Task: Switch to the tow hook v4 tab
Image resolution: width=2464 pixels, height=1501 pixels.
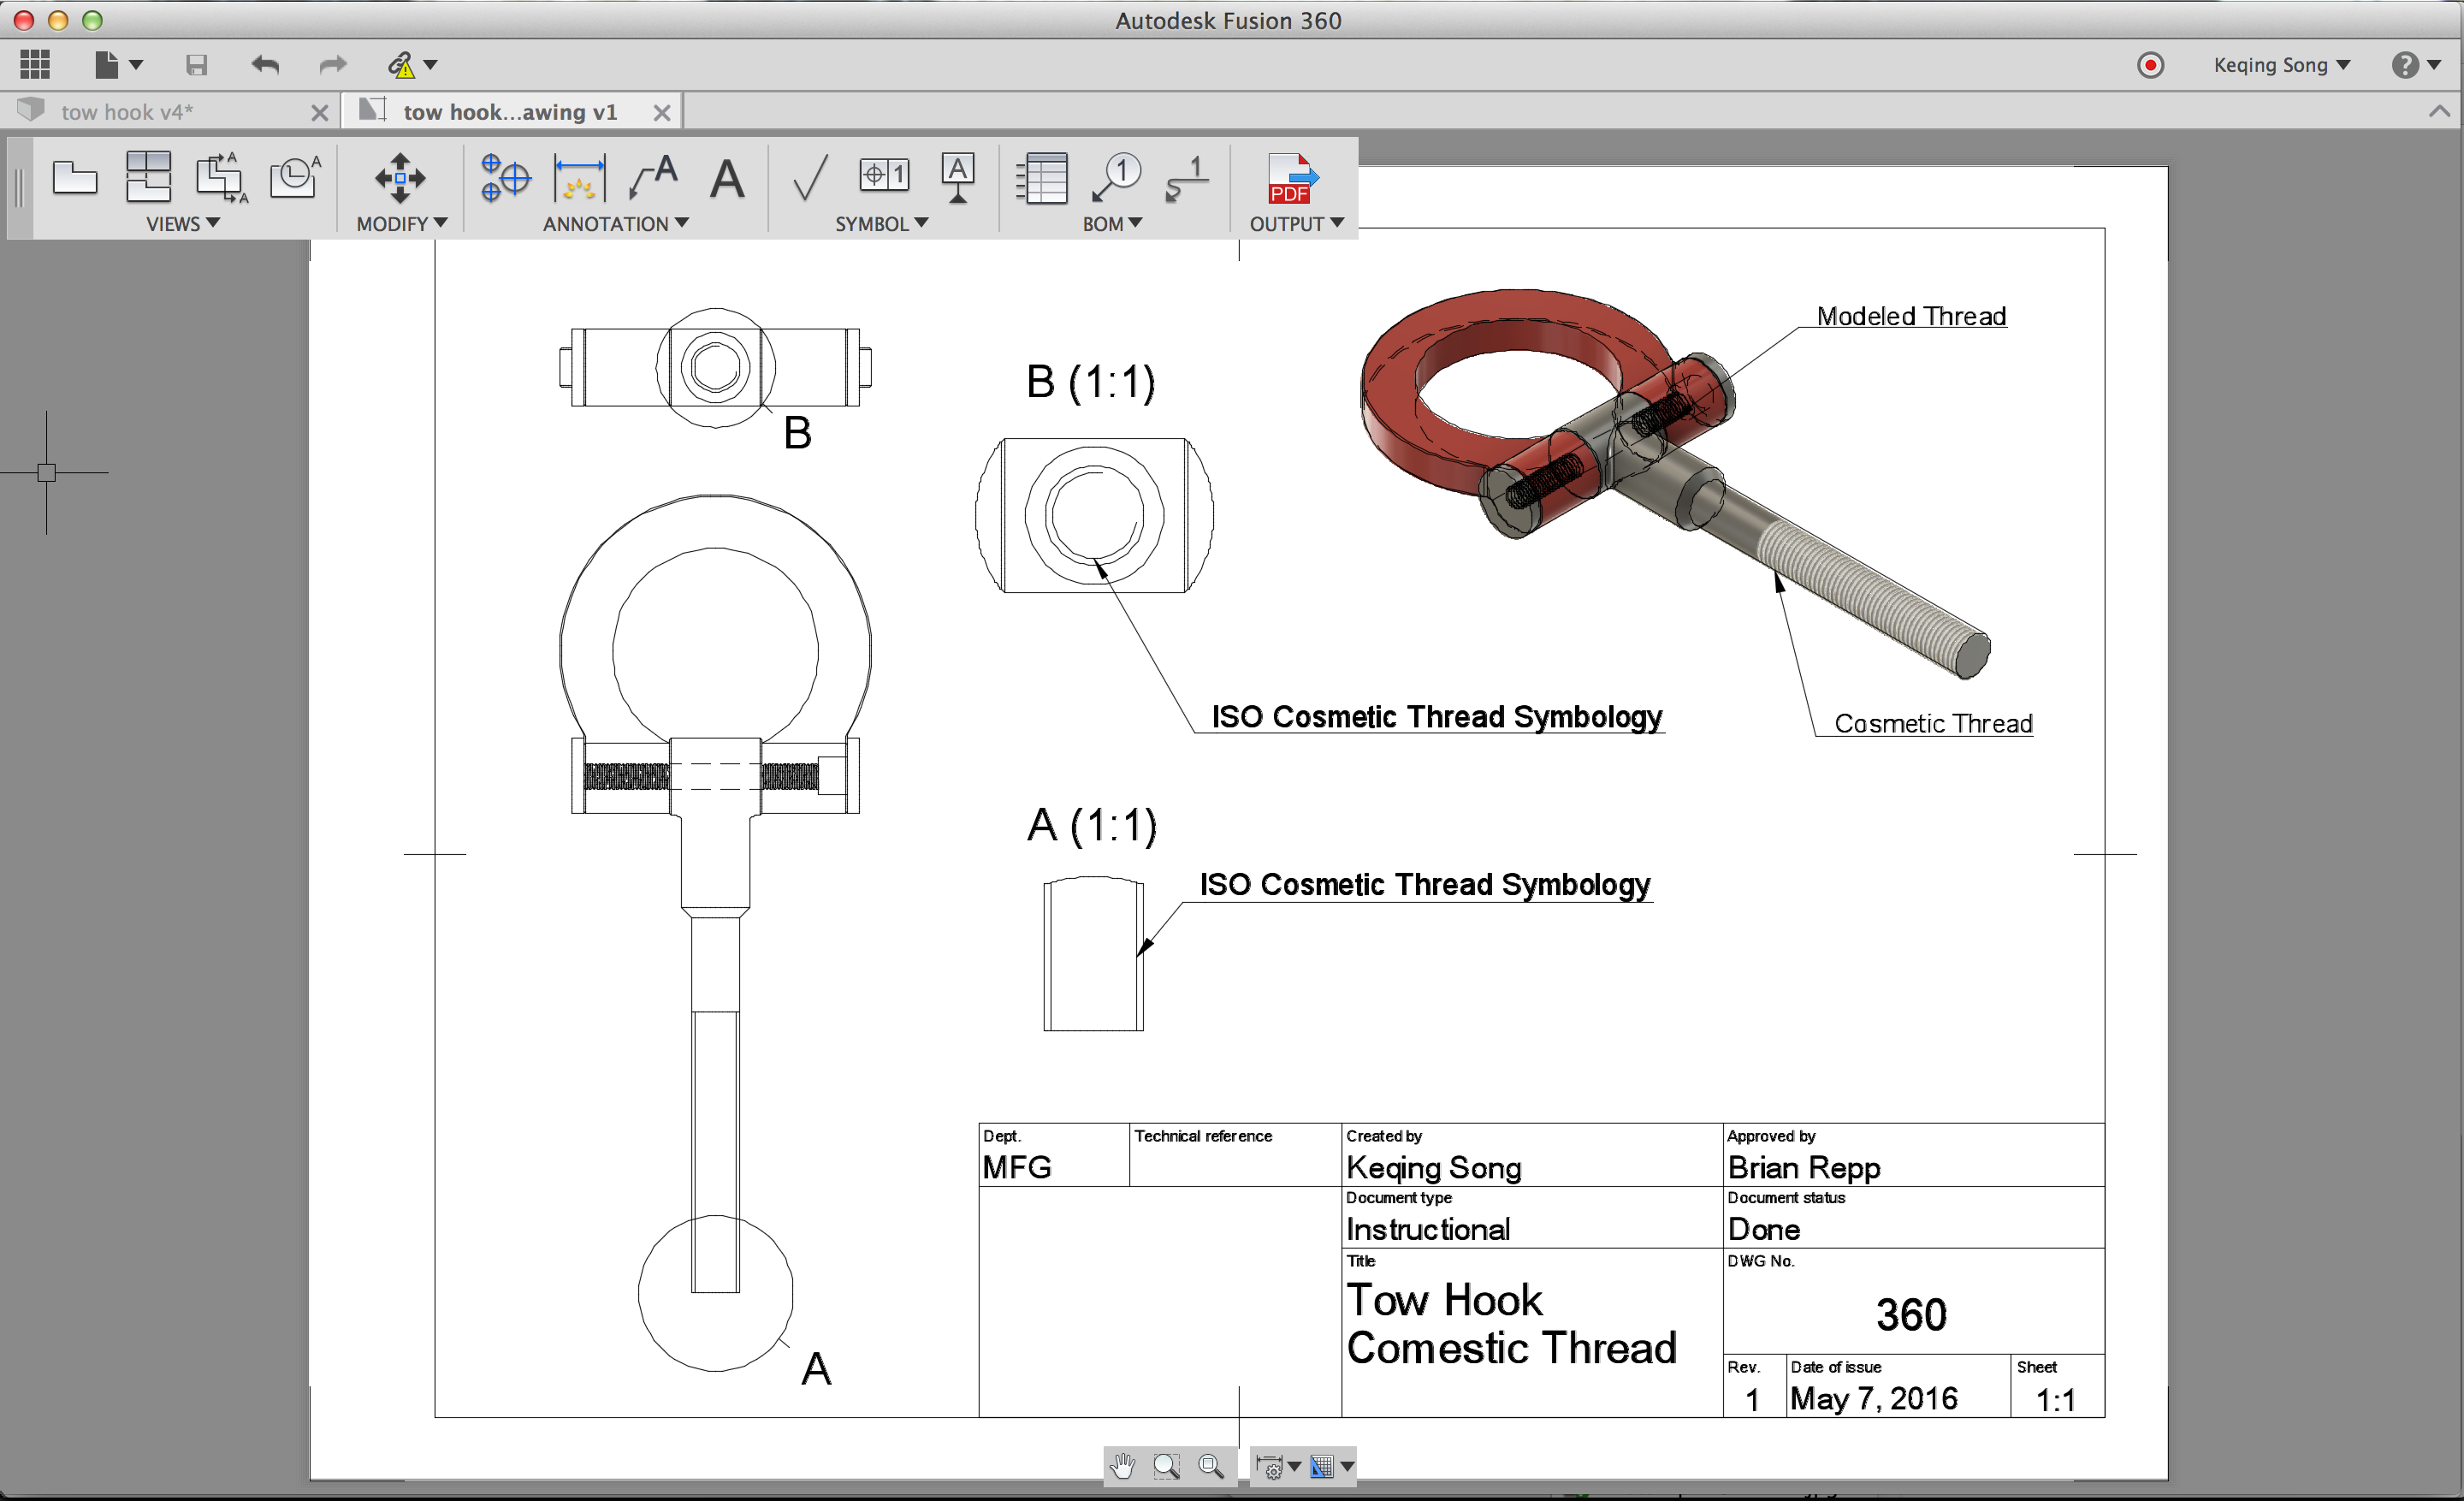Action: pos(127,112)
